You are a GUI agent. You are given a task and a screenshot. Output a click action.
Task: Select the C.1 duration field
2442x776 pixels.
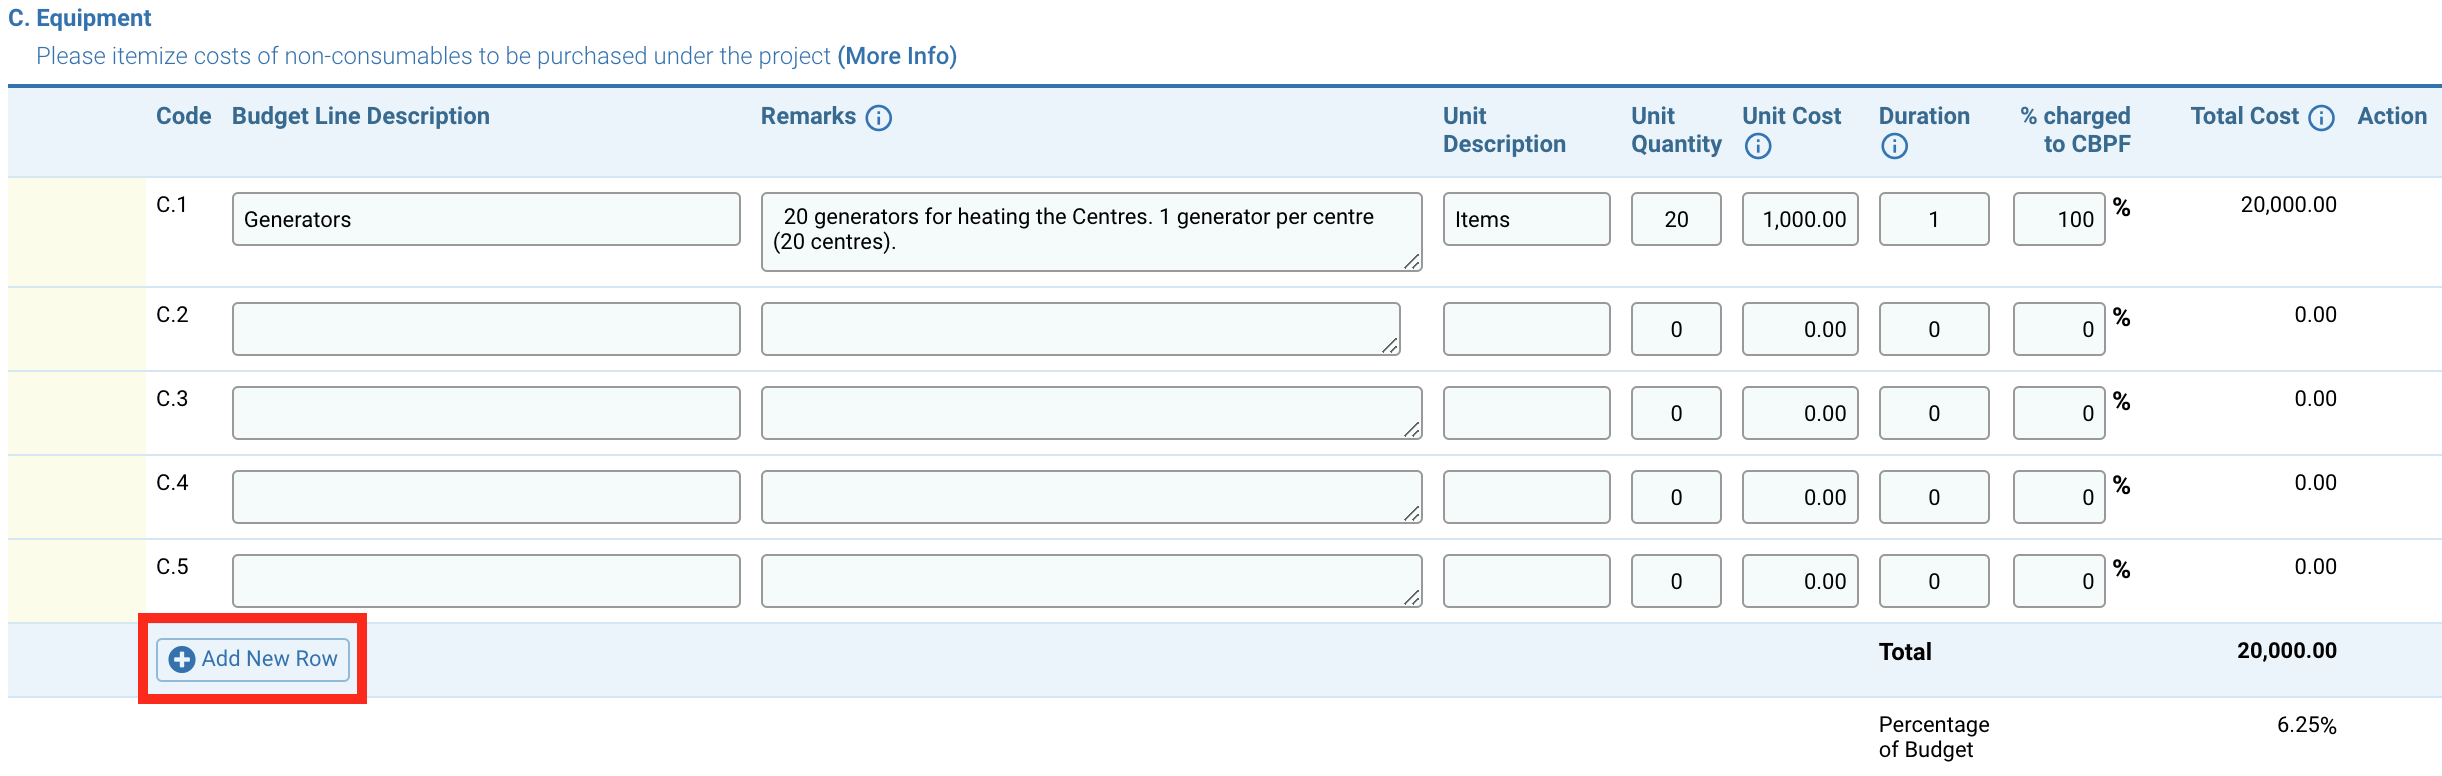pyautogui.click(x=1934, y=219)
